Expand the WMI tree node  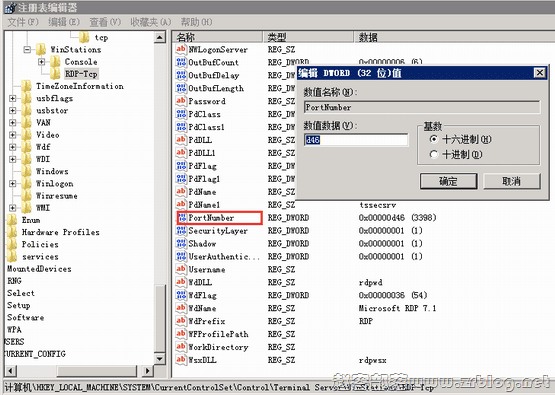click(x=13, y=208)
